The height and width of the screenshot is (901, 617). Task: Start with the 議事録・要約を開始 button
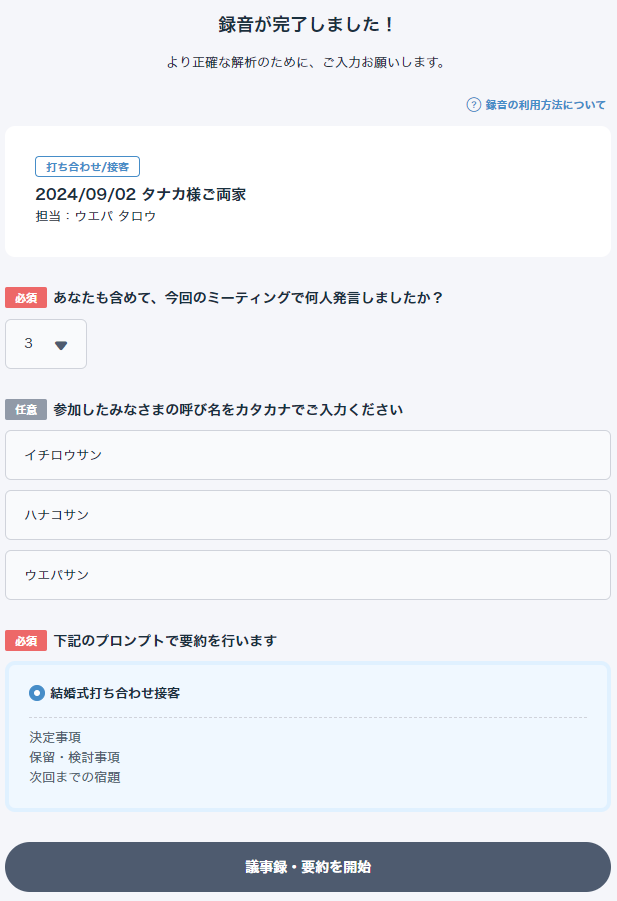[x=308, y=867]
